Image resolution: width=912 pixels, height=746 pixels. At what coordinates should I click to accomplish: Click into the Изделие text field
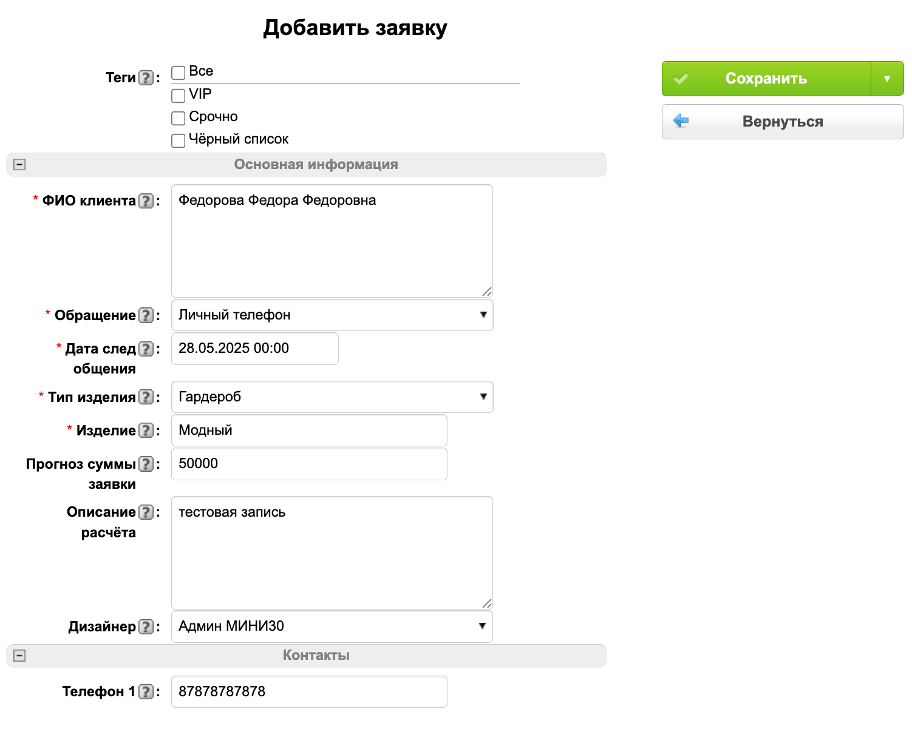pos(309,431)
